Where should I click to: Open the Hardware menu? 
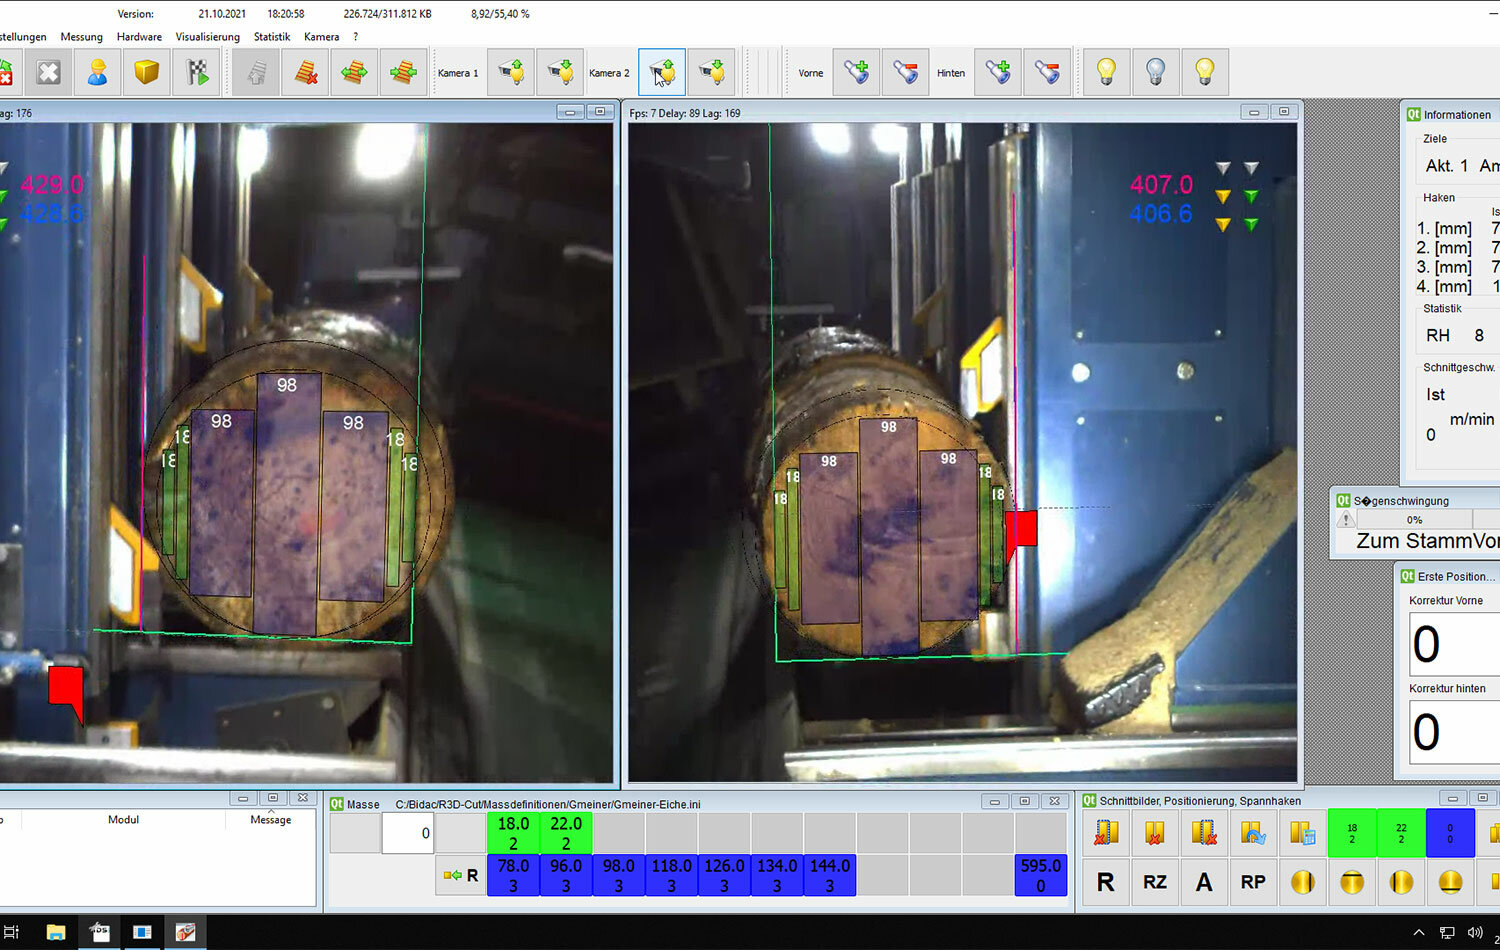(x=139, y=37)
